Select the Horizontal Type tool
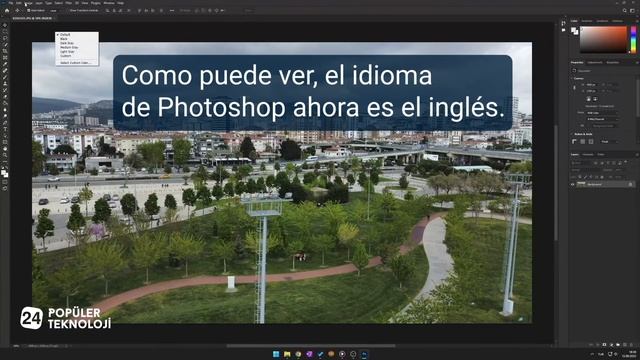Viewport: 640px width, 360px height. pyautogui.click(x=5, y=129)
